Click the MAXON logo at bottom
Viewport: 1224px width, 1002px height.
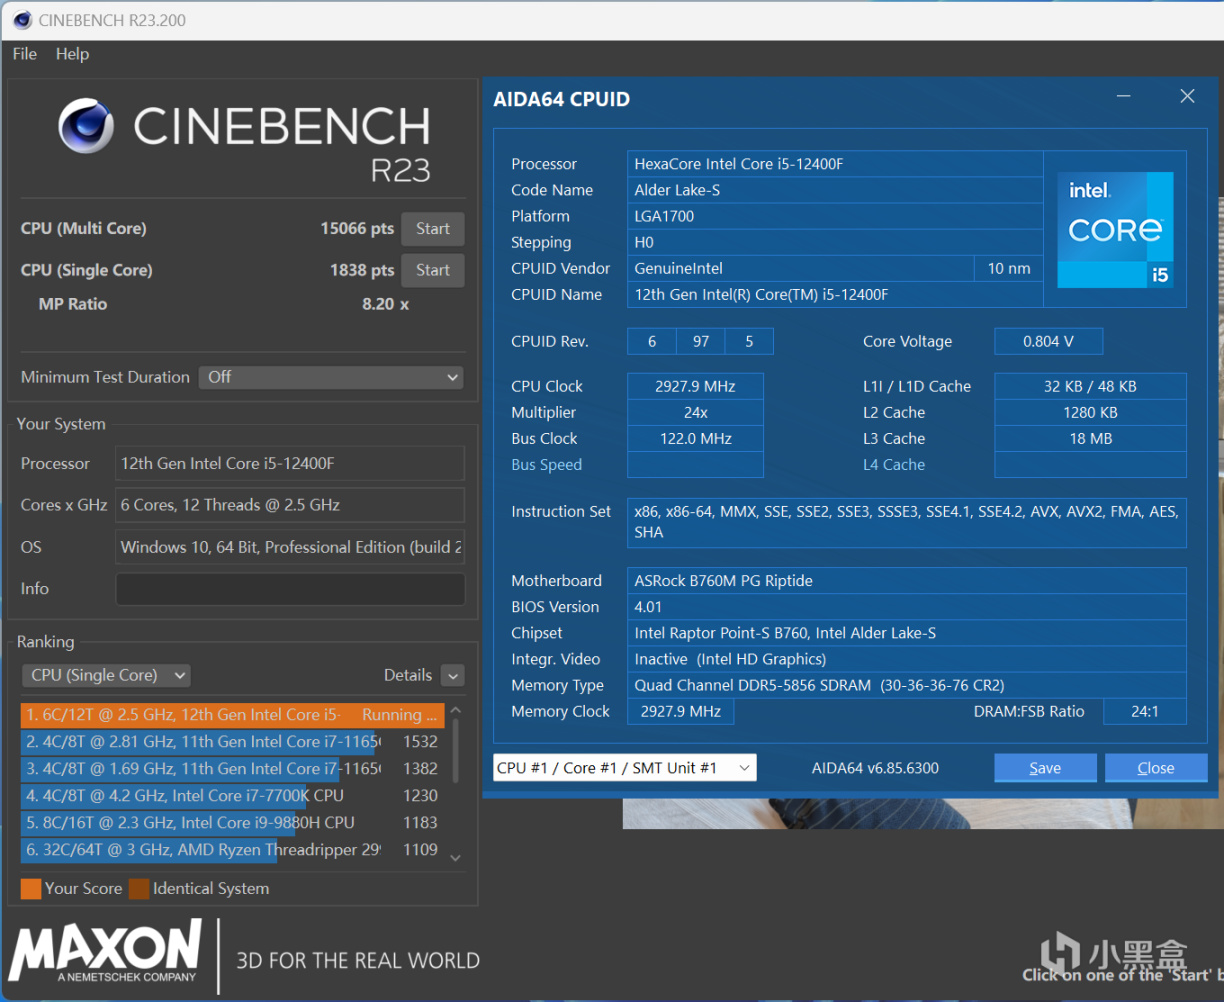click(x=106, y=951)
